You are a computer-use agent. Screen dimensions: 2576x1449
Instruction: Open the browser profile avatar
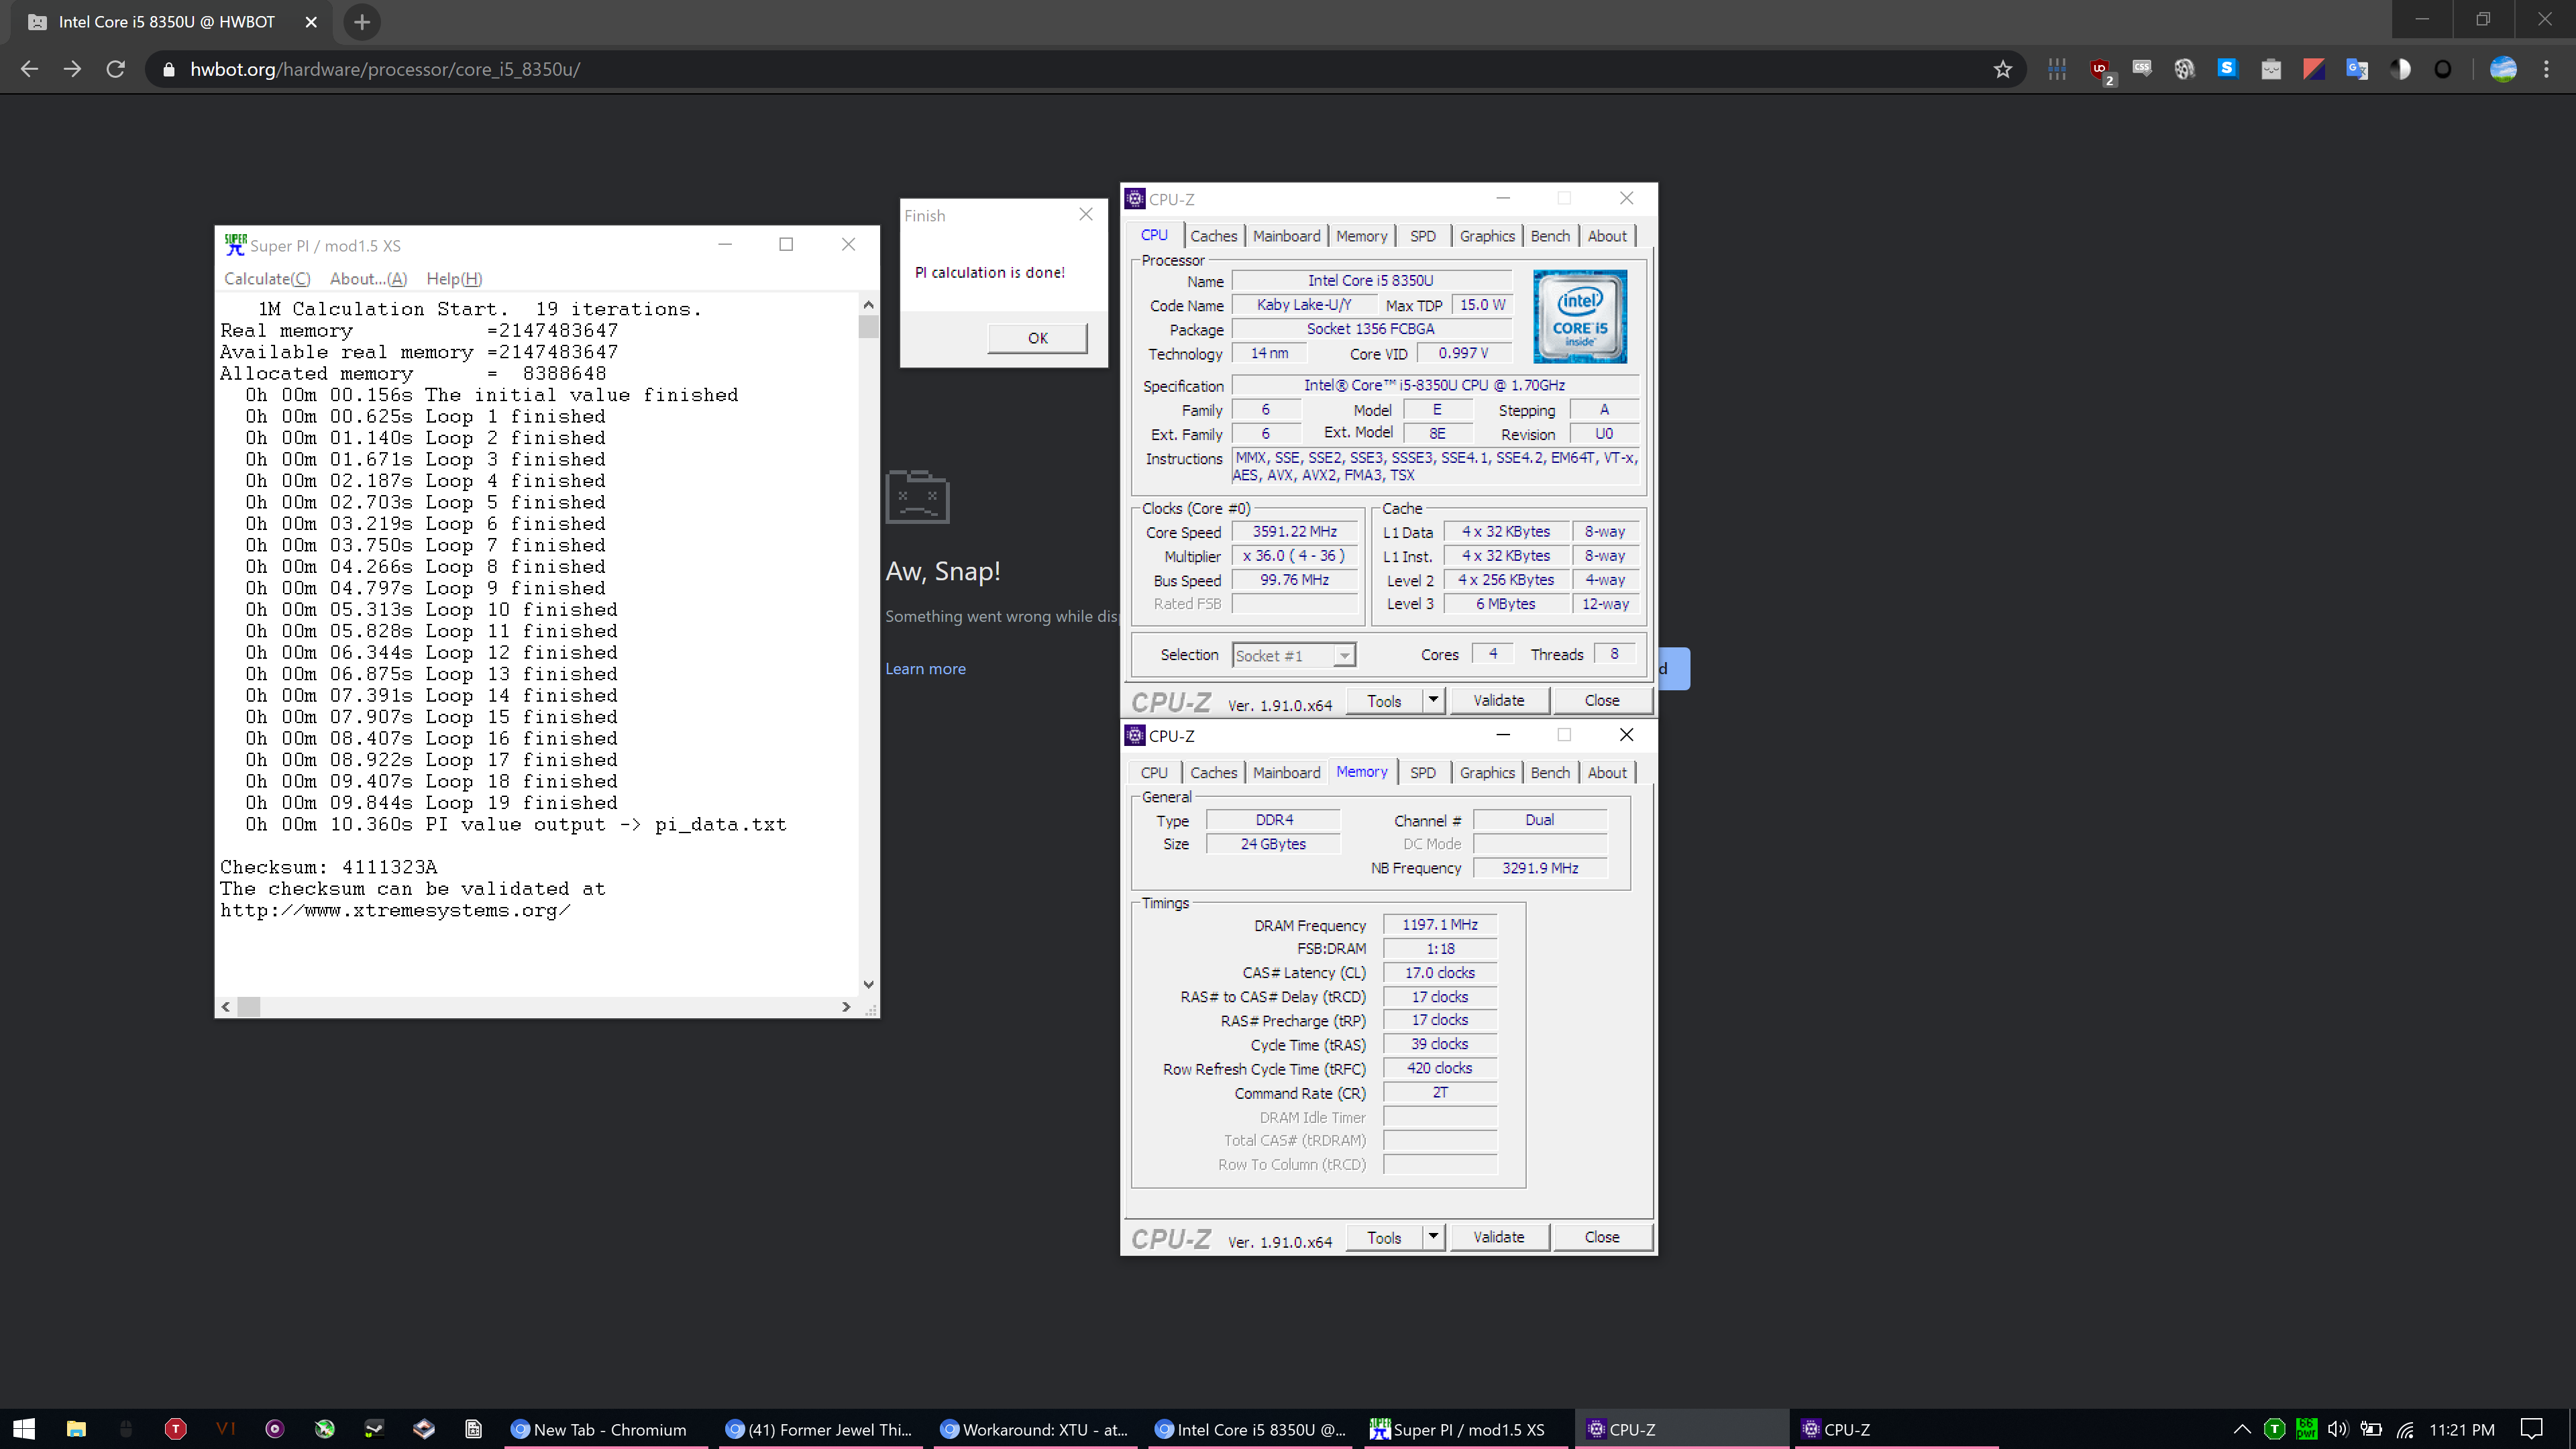tap(2503, 69)
